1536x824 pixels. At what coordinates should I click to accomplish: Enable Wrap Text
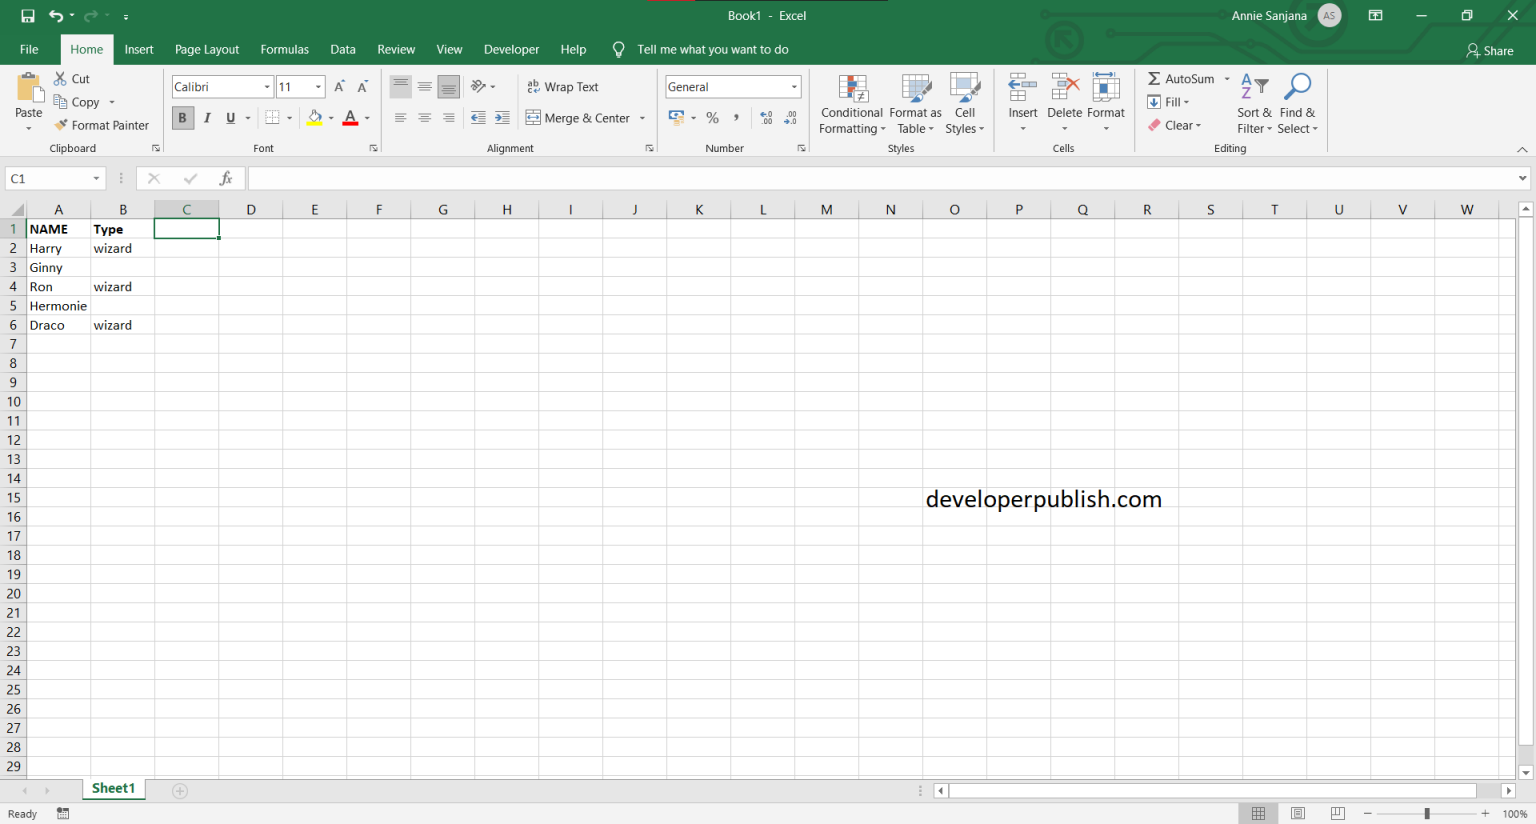point(563,86)
